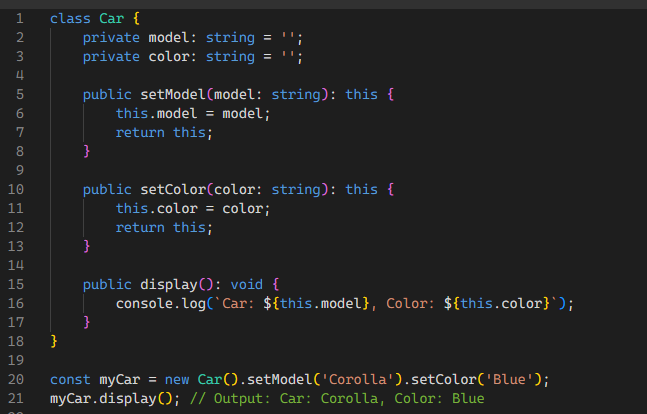Click line number 20 in the gutter
This screenshot has width=647, height=414.
(x=16, y=379)
